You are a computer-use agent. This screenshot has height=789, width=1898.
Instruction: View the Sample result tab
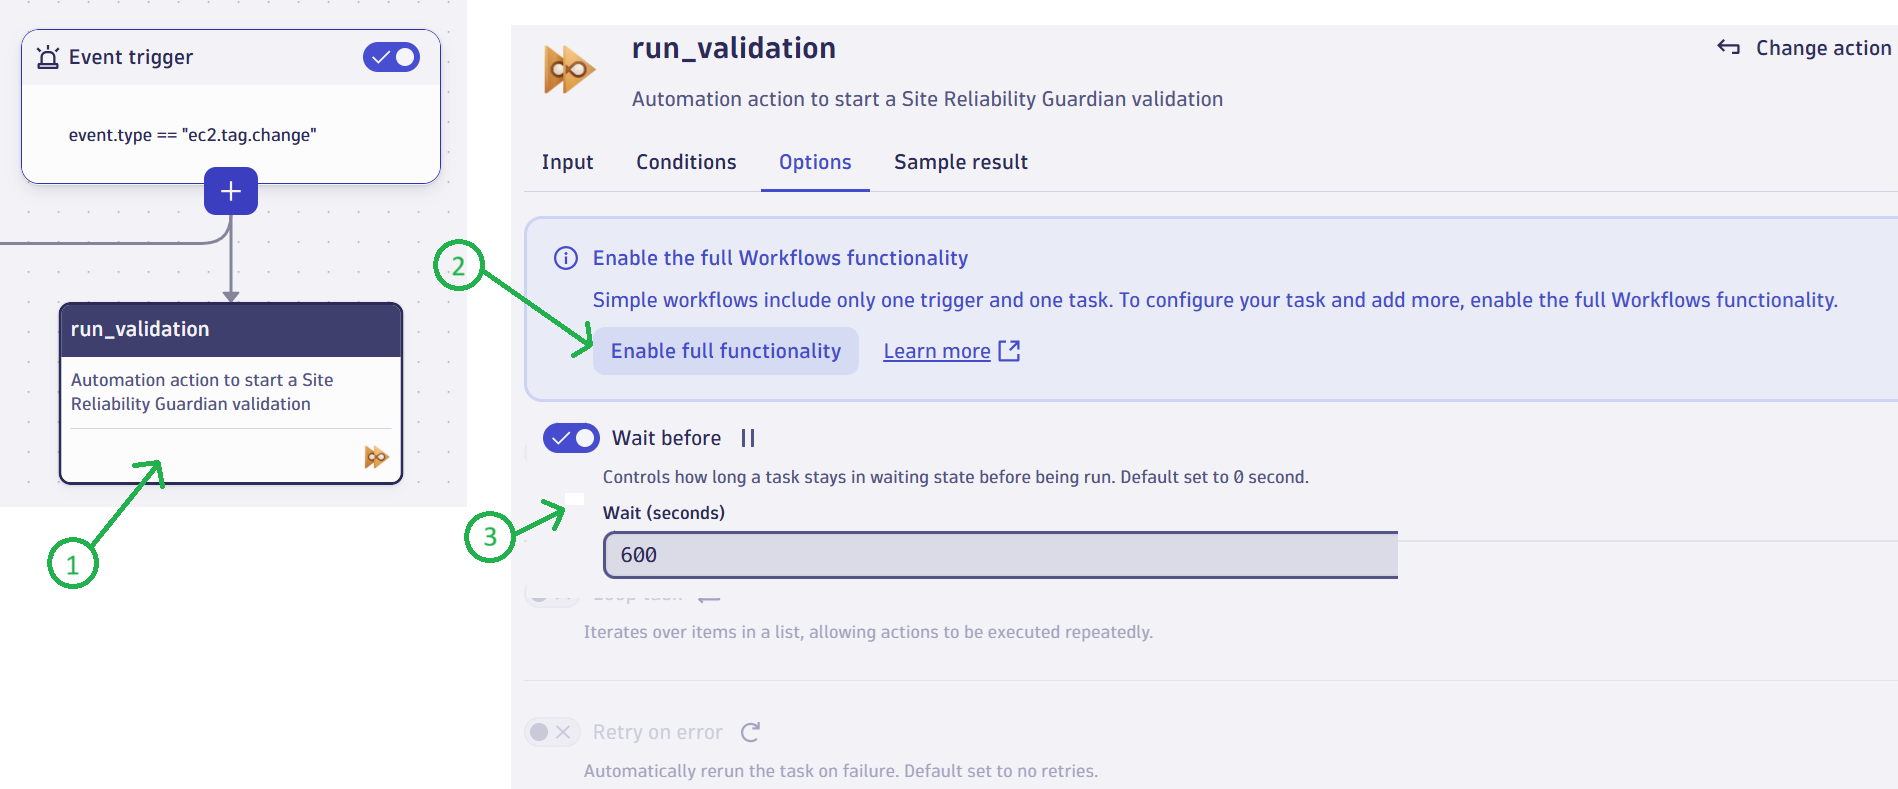pos(960,162)
